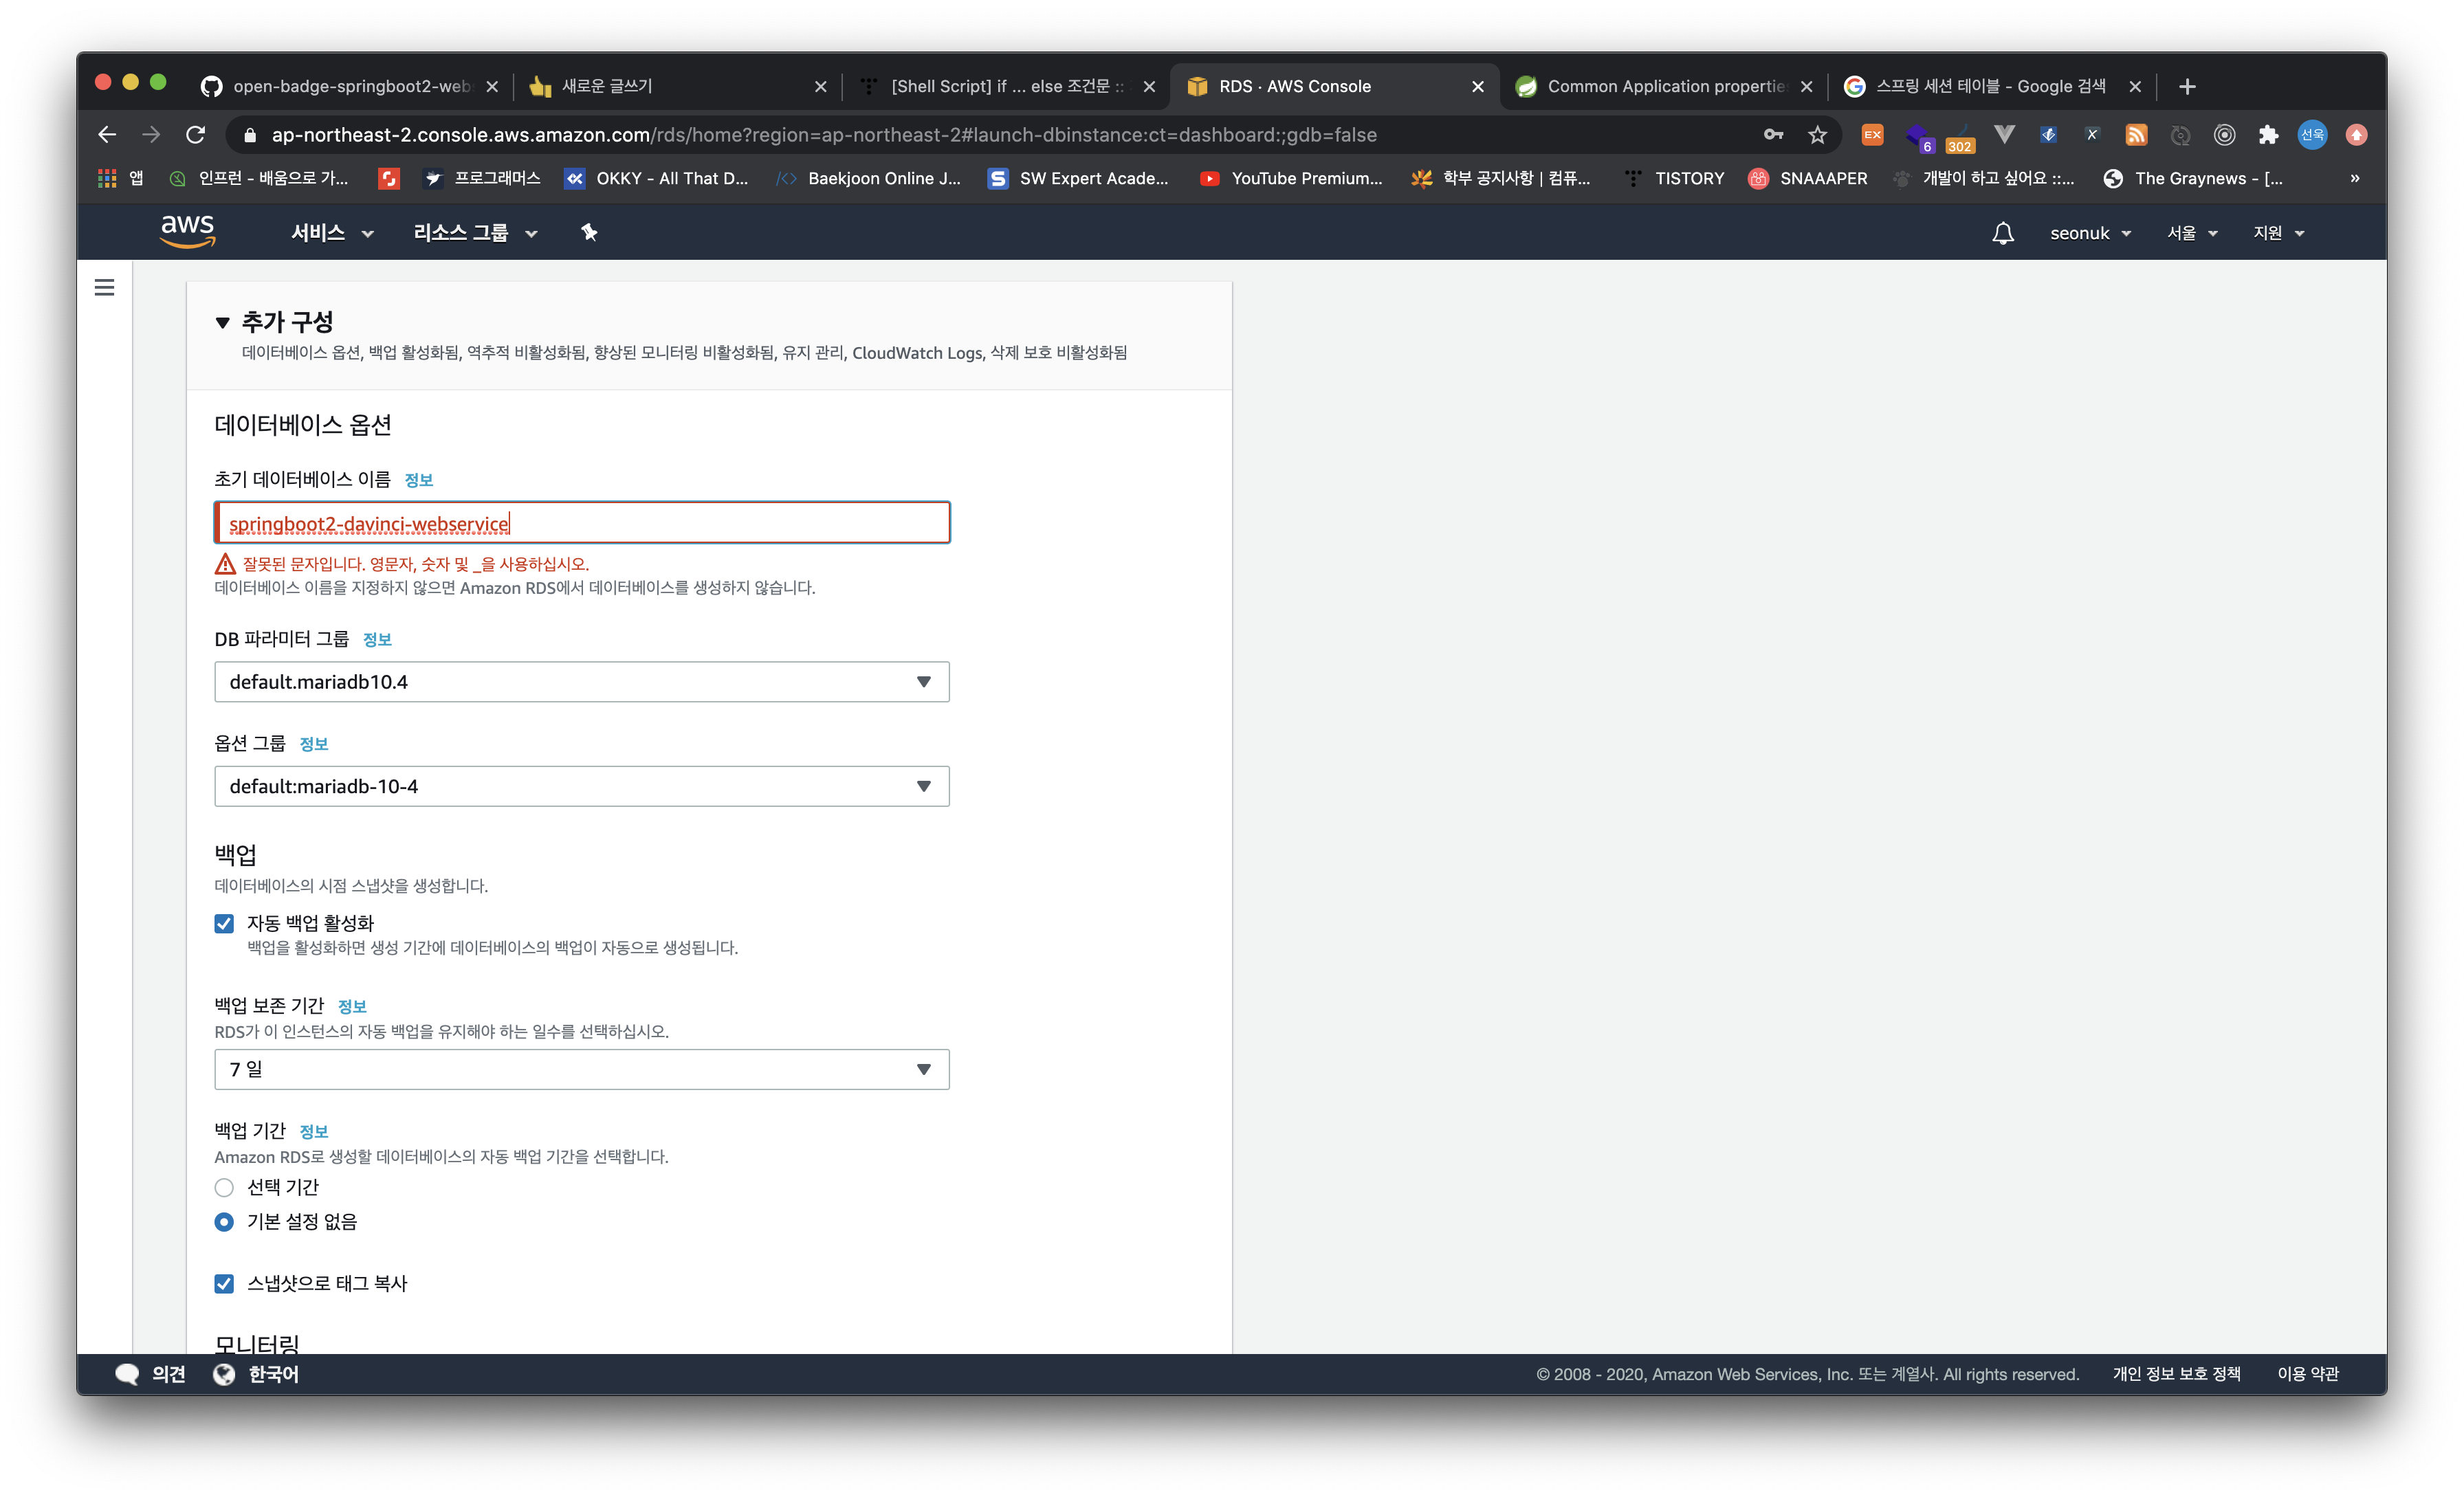
Task: Uncheck the 자동 백업 활성화 checkbox
Action: [x=224, y=923]
